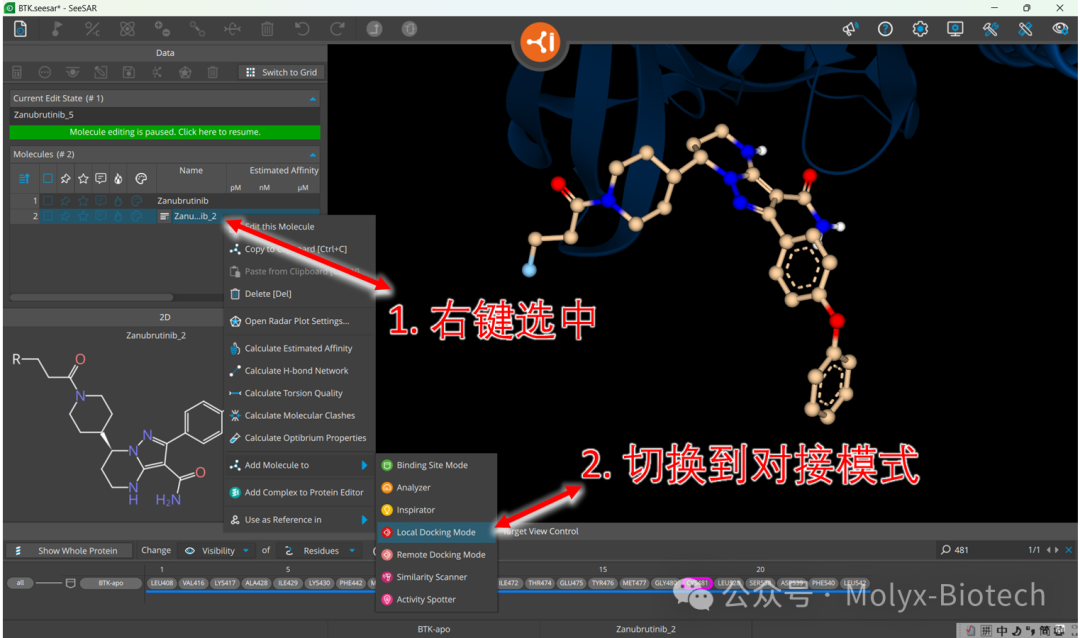Click the undo arrow in top toolbar
1080x638 pixels.
click(x=302, y=29)
